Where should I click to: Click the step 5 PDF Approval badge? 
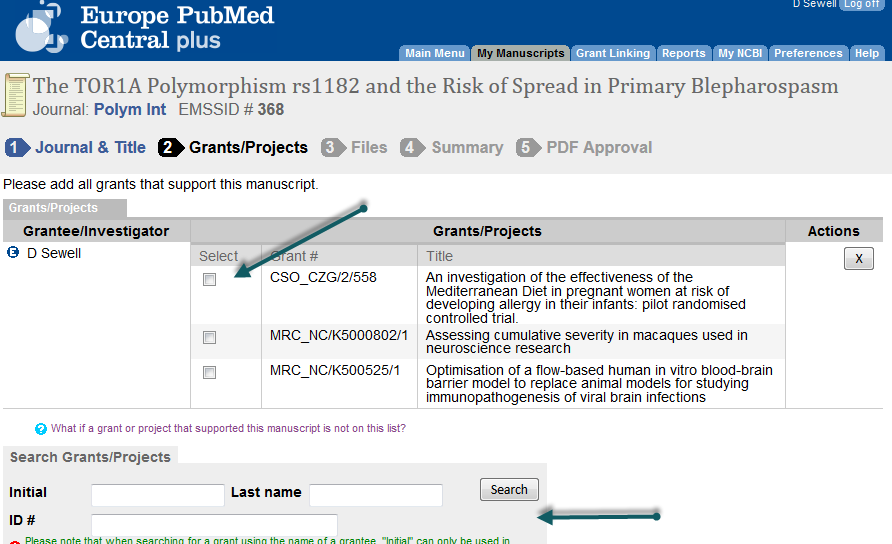pyautogui.click(x=527, y=148)
